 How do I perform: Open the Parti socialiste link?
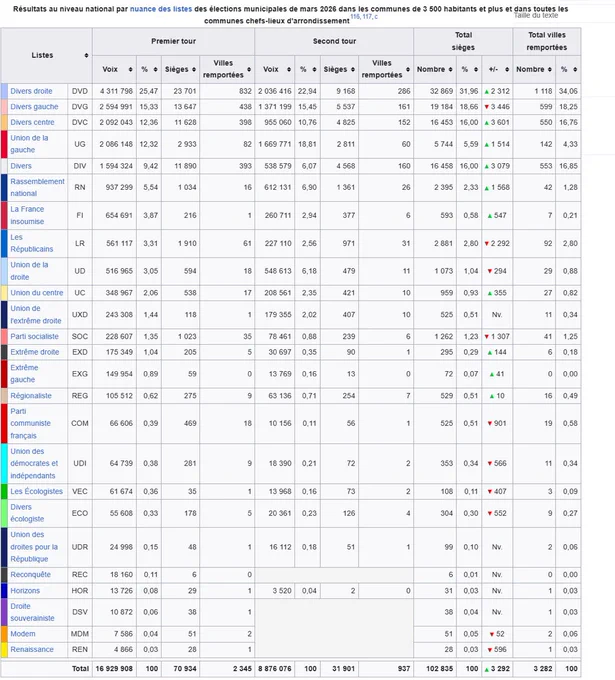[34, 337]
